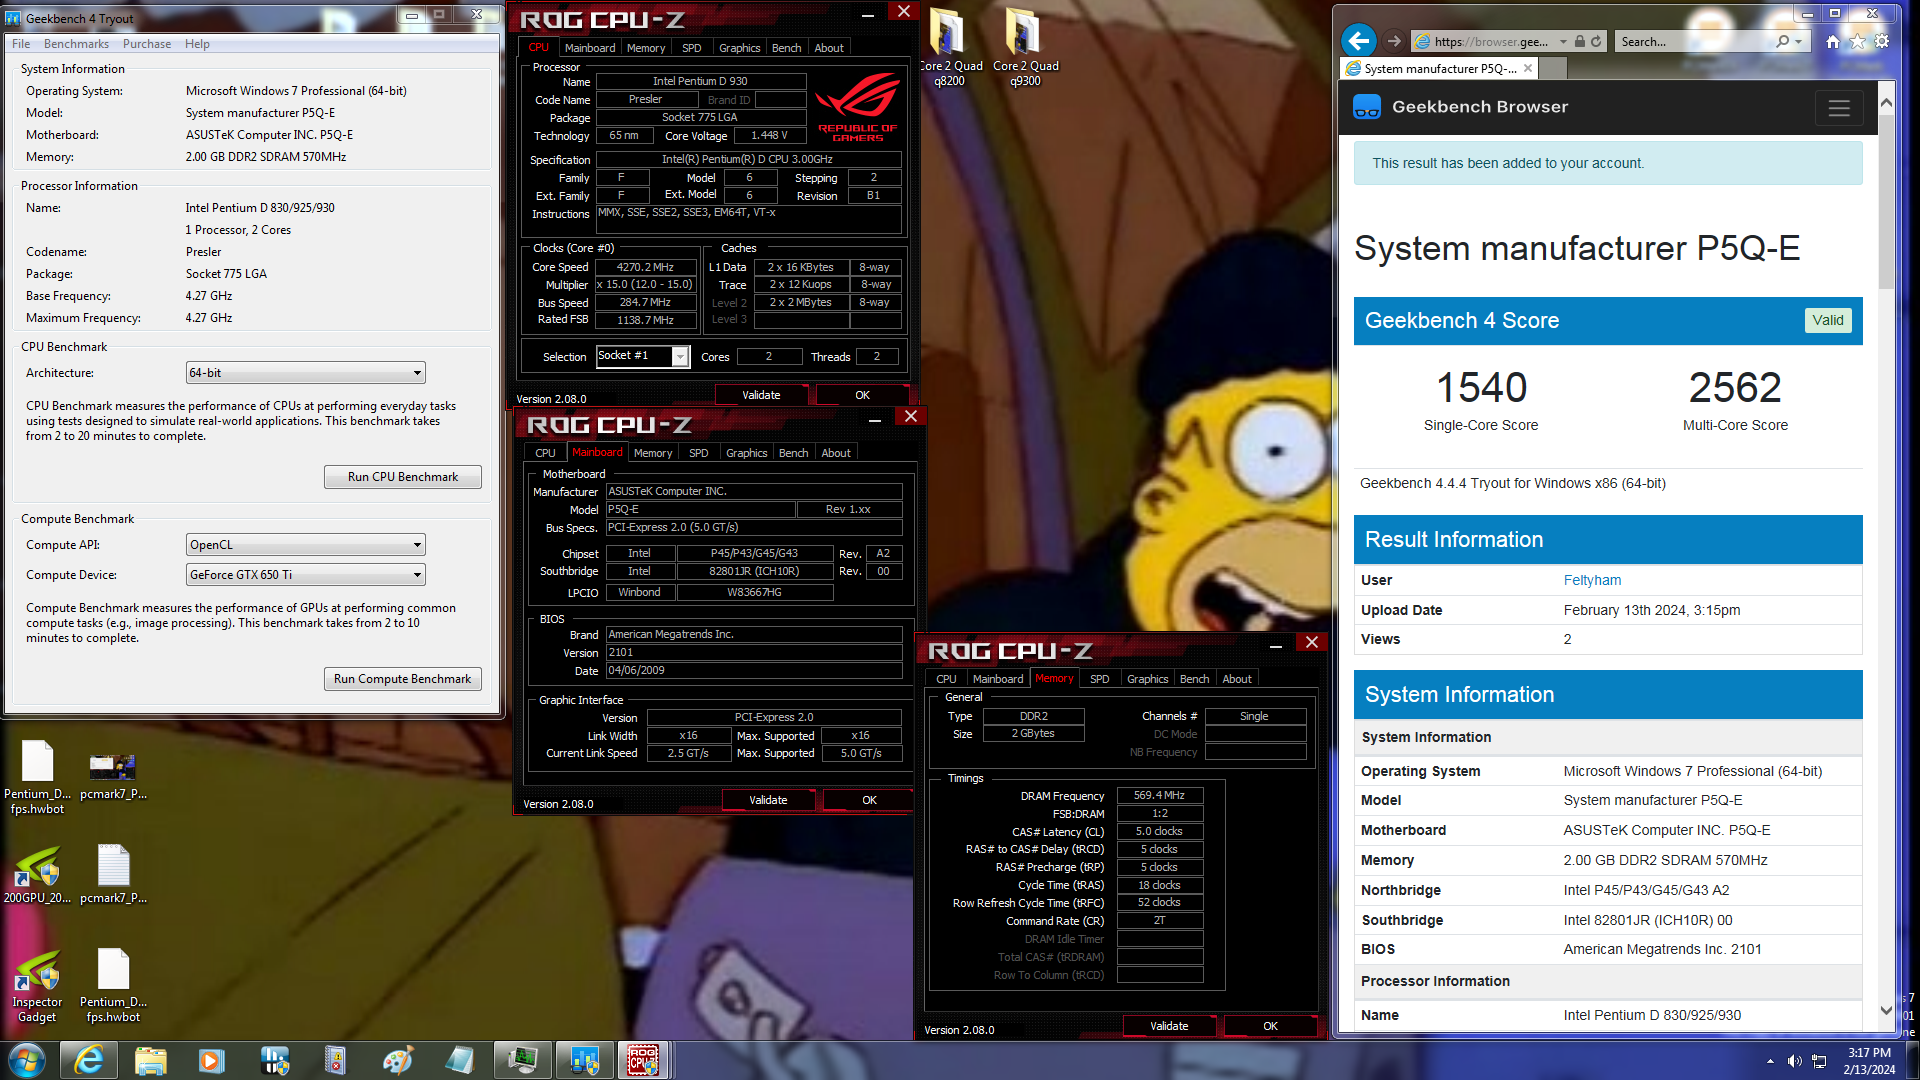
Task: Click Internet Explorer in the taskbar
Action: 89,1060
